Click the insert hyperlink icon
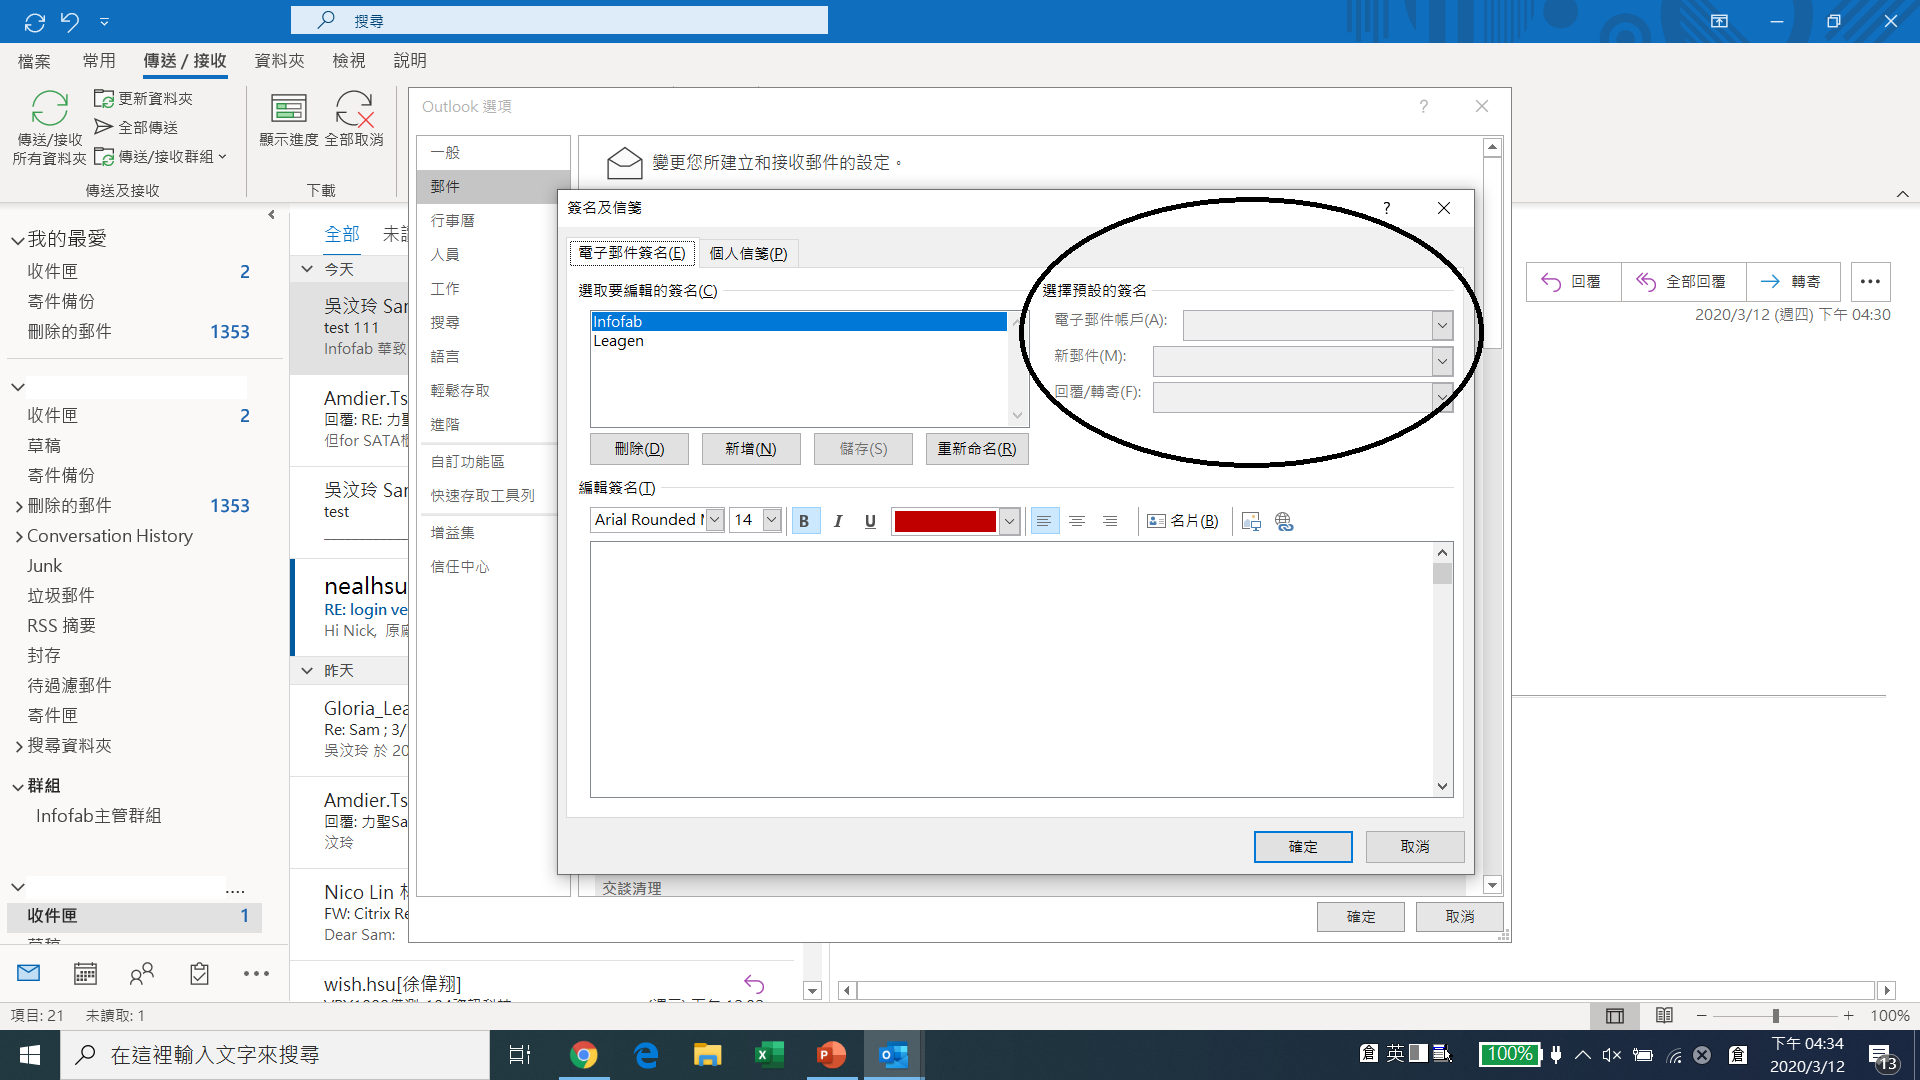 (x=1284, y=521)
